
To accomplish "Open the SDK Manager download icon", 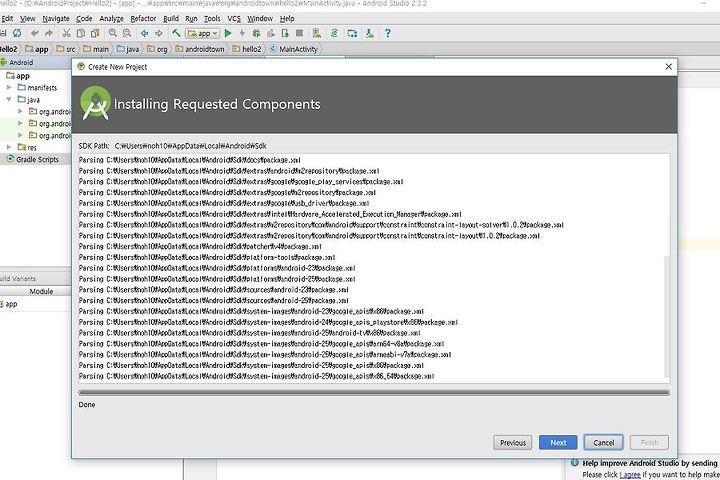I will pos(370,33).
